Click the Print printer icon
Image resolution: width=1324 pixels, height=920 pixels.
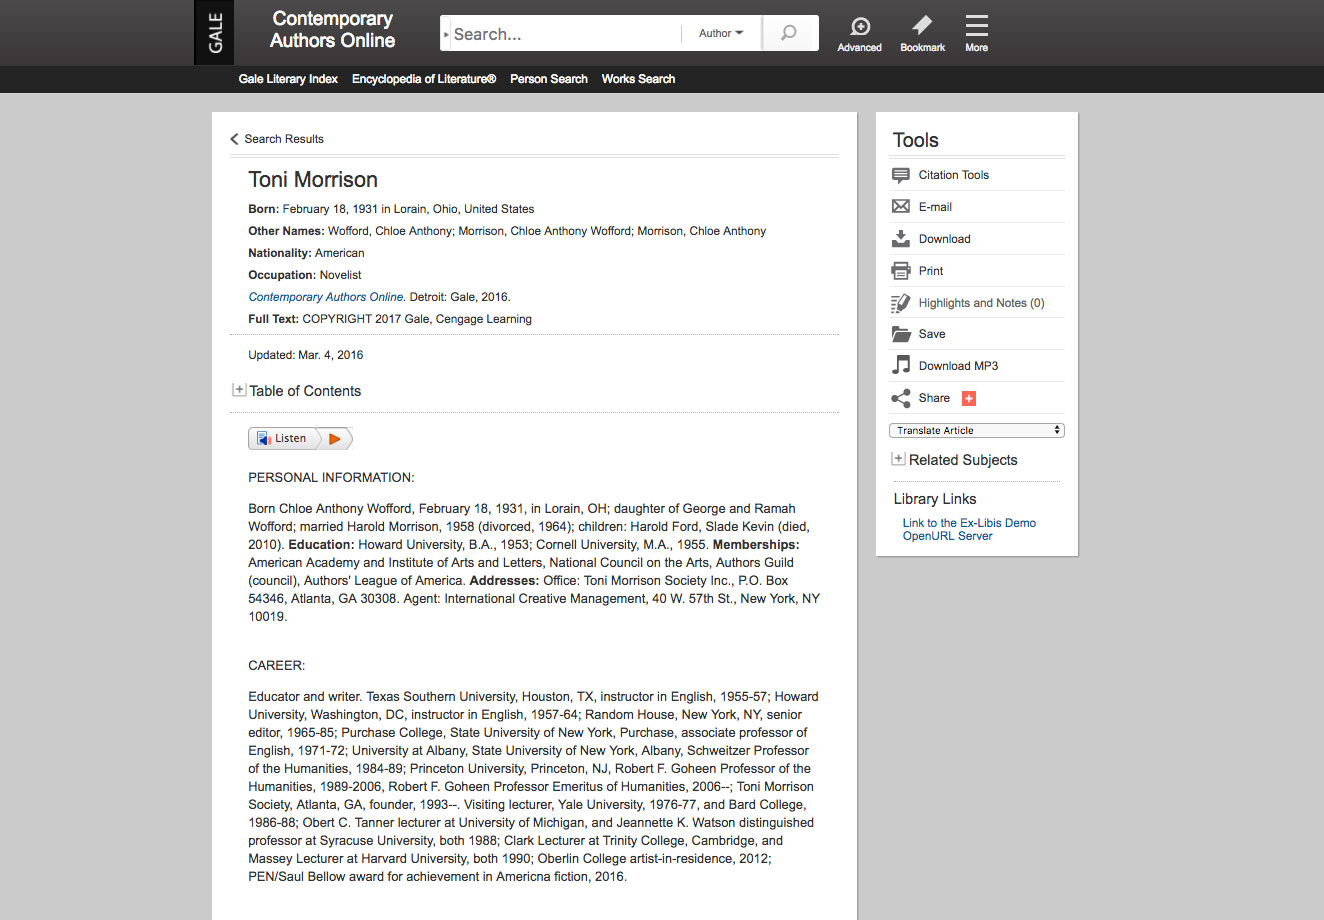point(901,271)
